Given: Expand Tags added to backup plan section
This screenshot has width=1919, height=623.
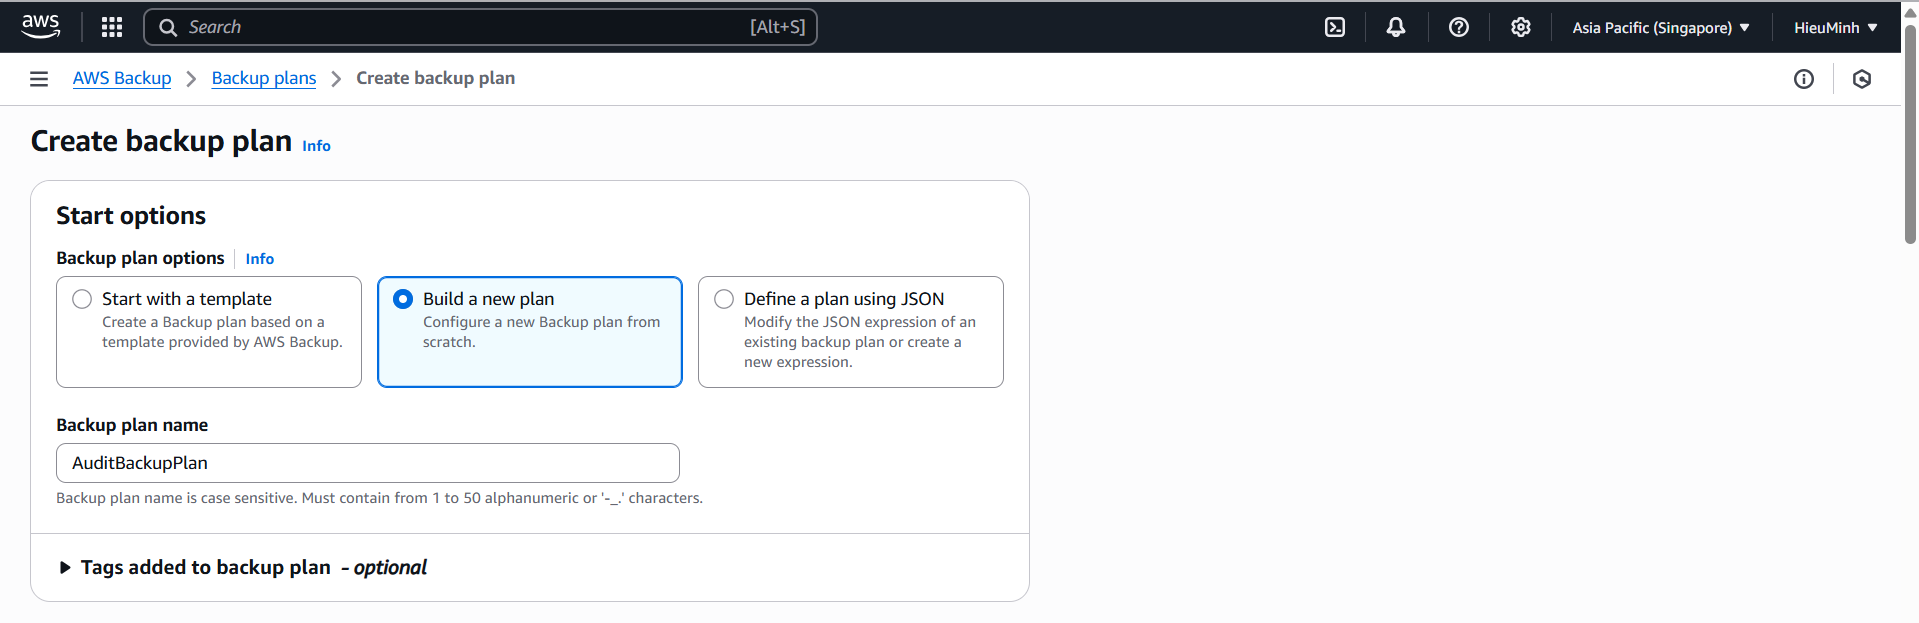Looking at the screenshot, I should pyautogui.click(x=243, y=567).
